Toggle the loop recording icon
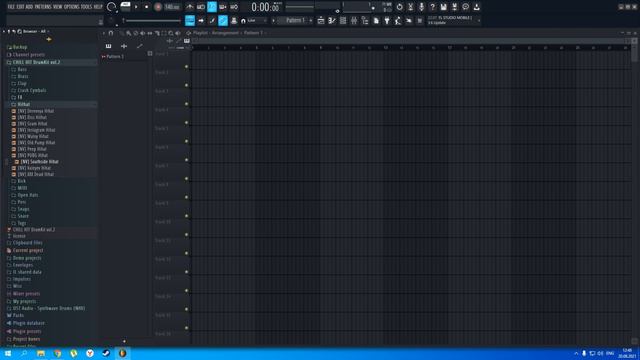 coord(234,7)
